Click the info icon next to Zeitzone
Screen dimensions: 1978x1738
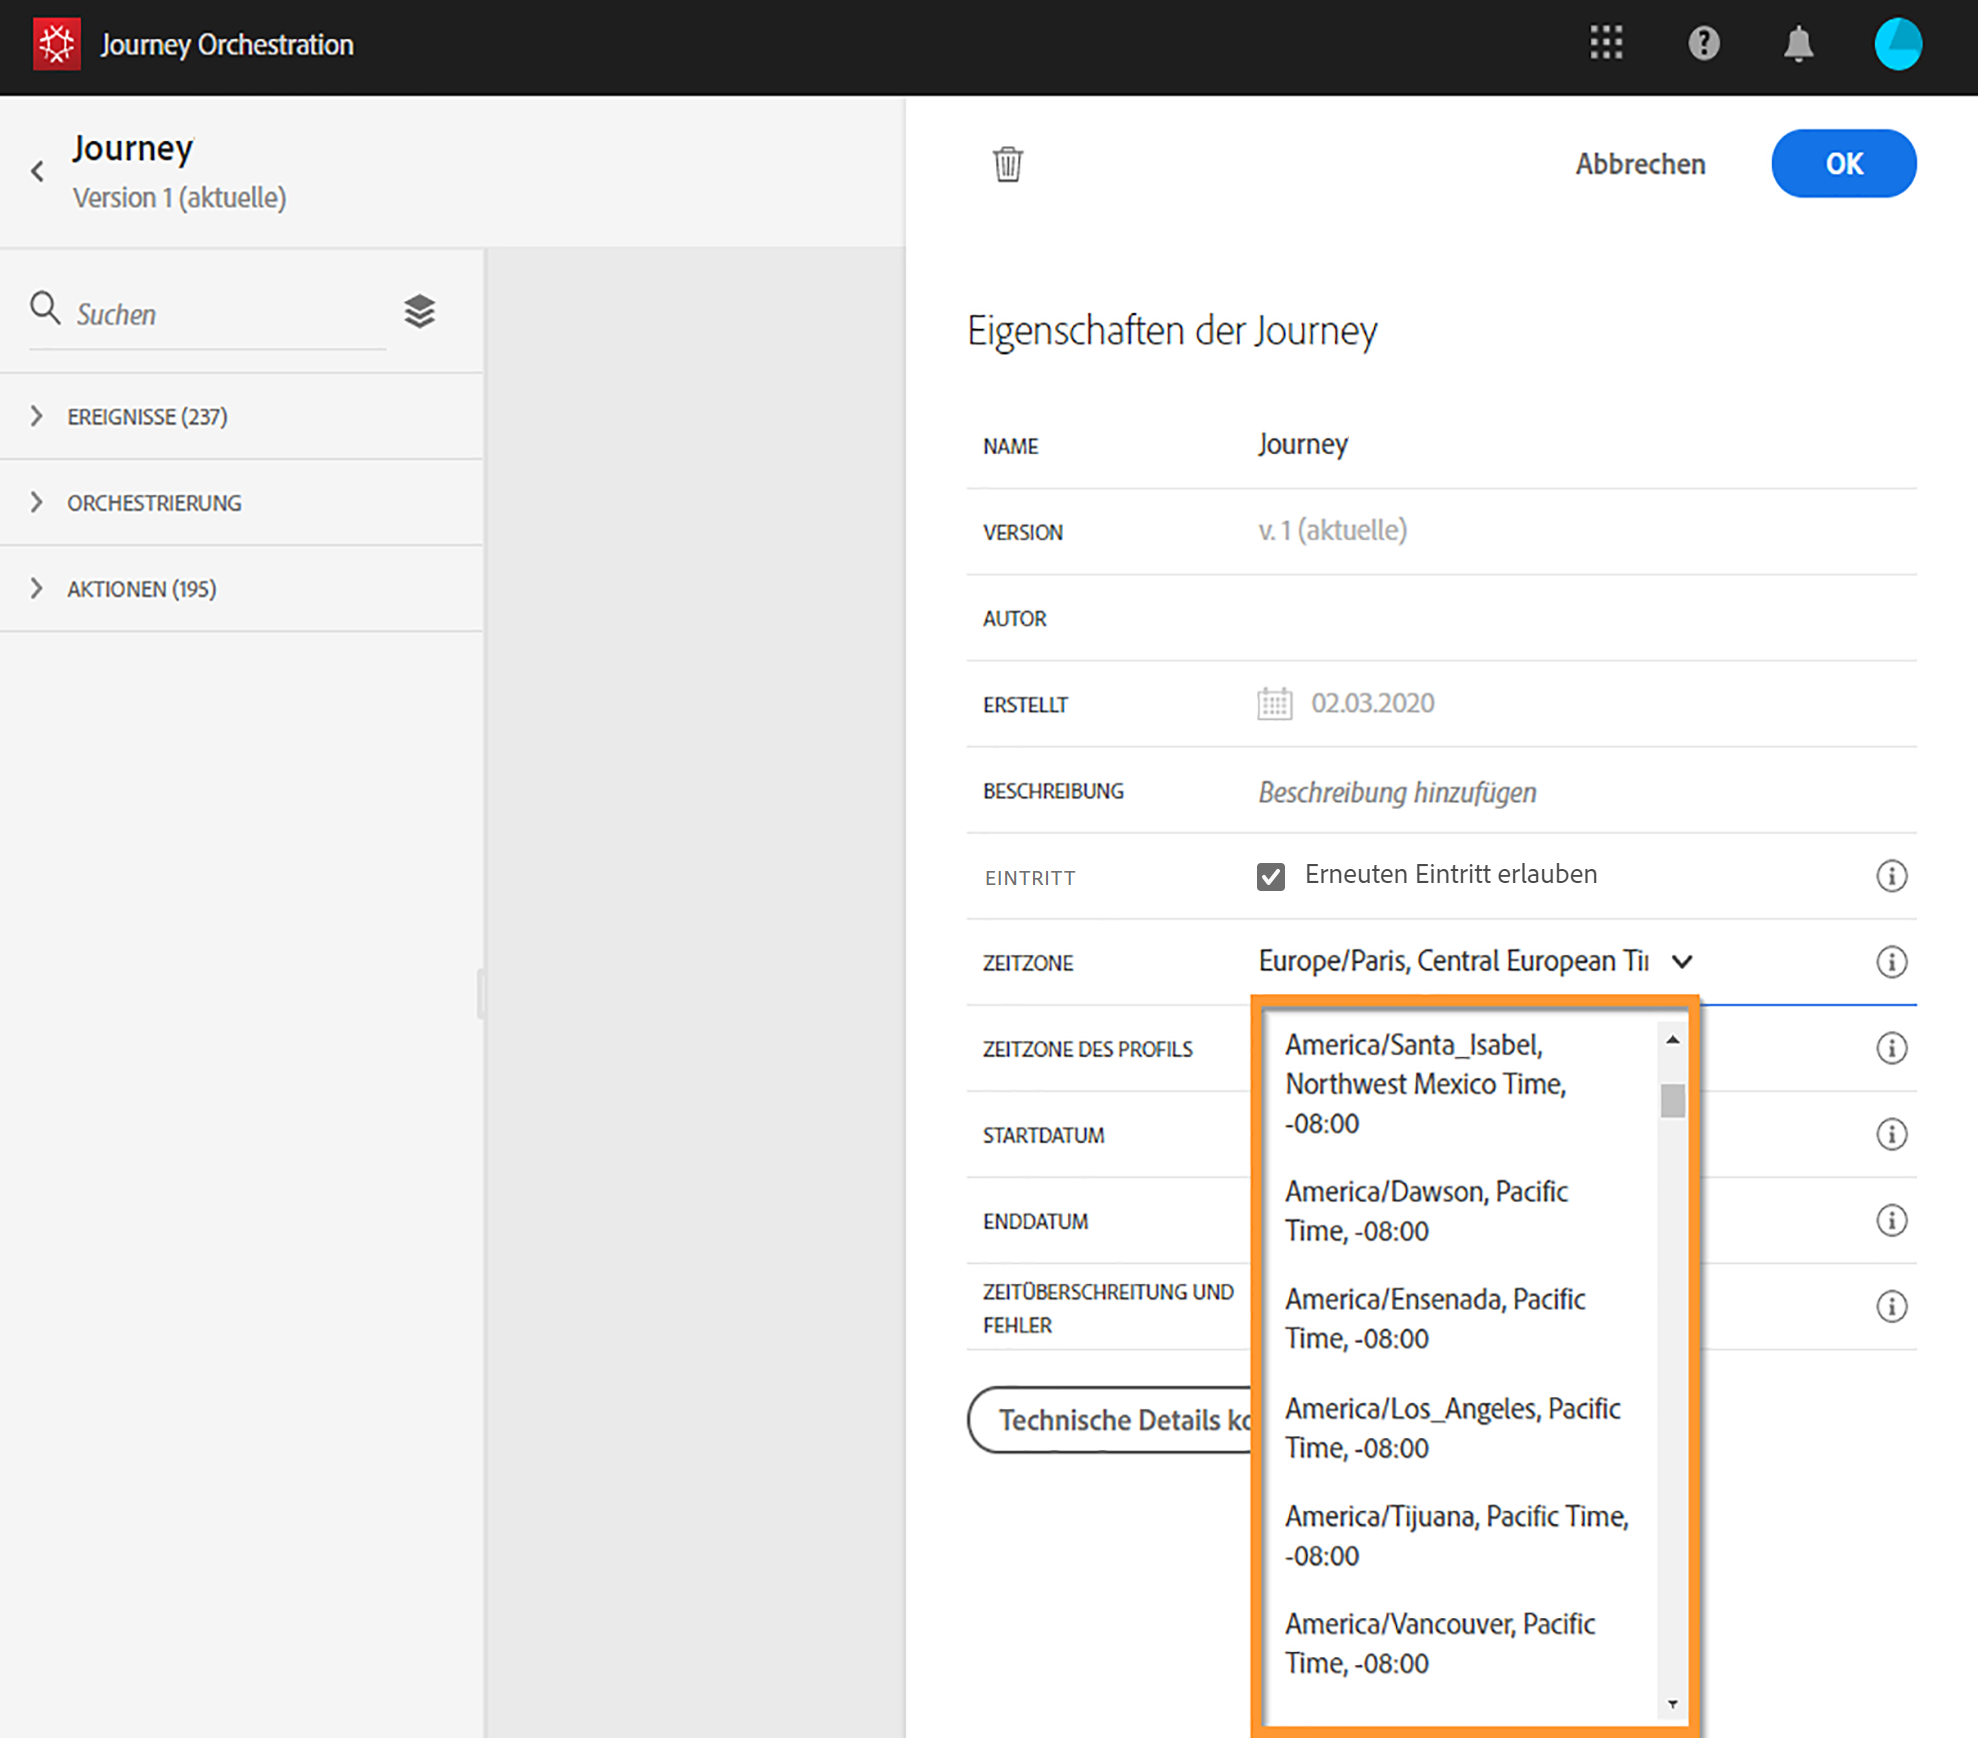1890,962
